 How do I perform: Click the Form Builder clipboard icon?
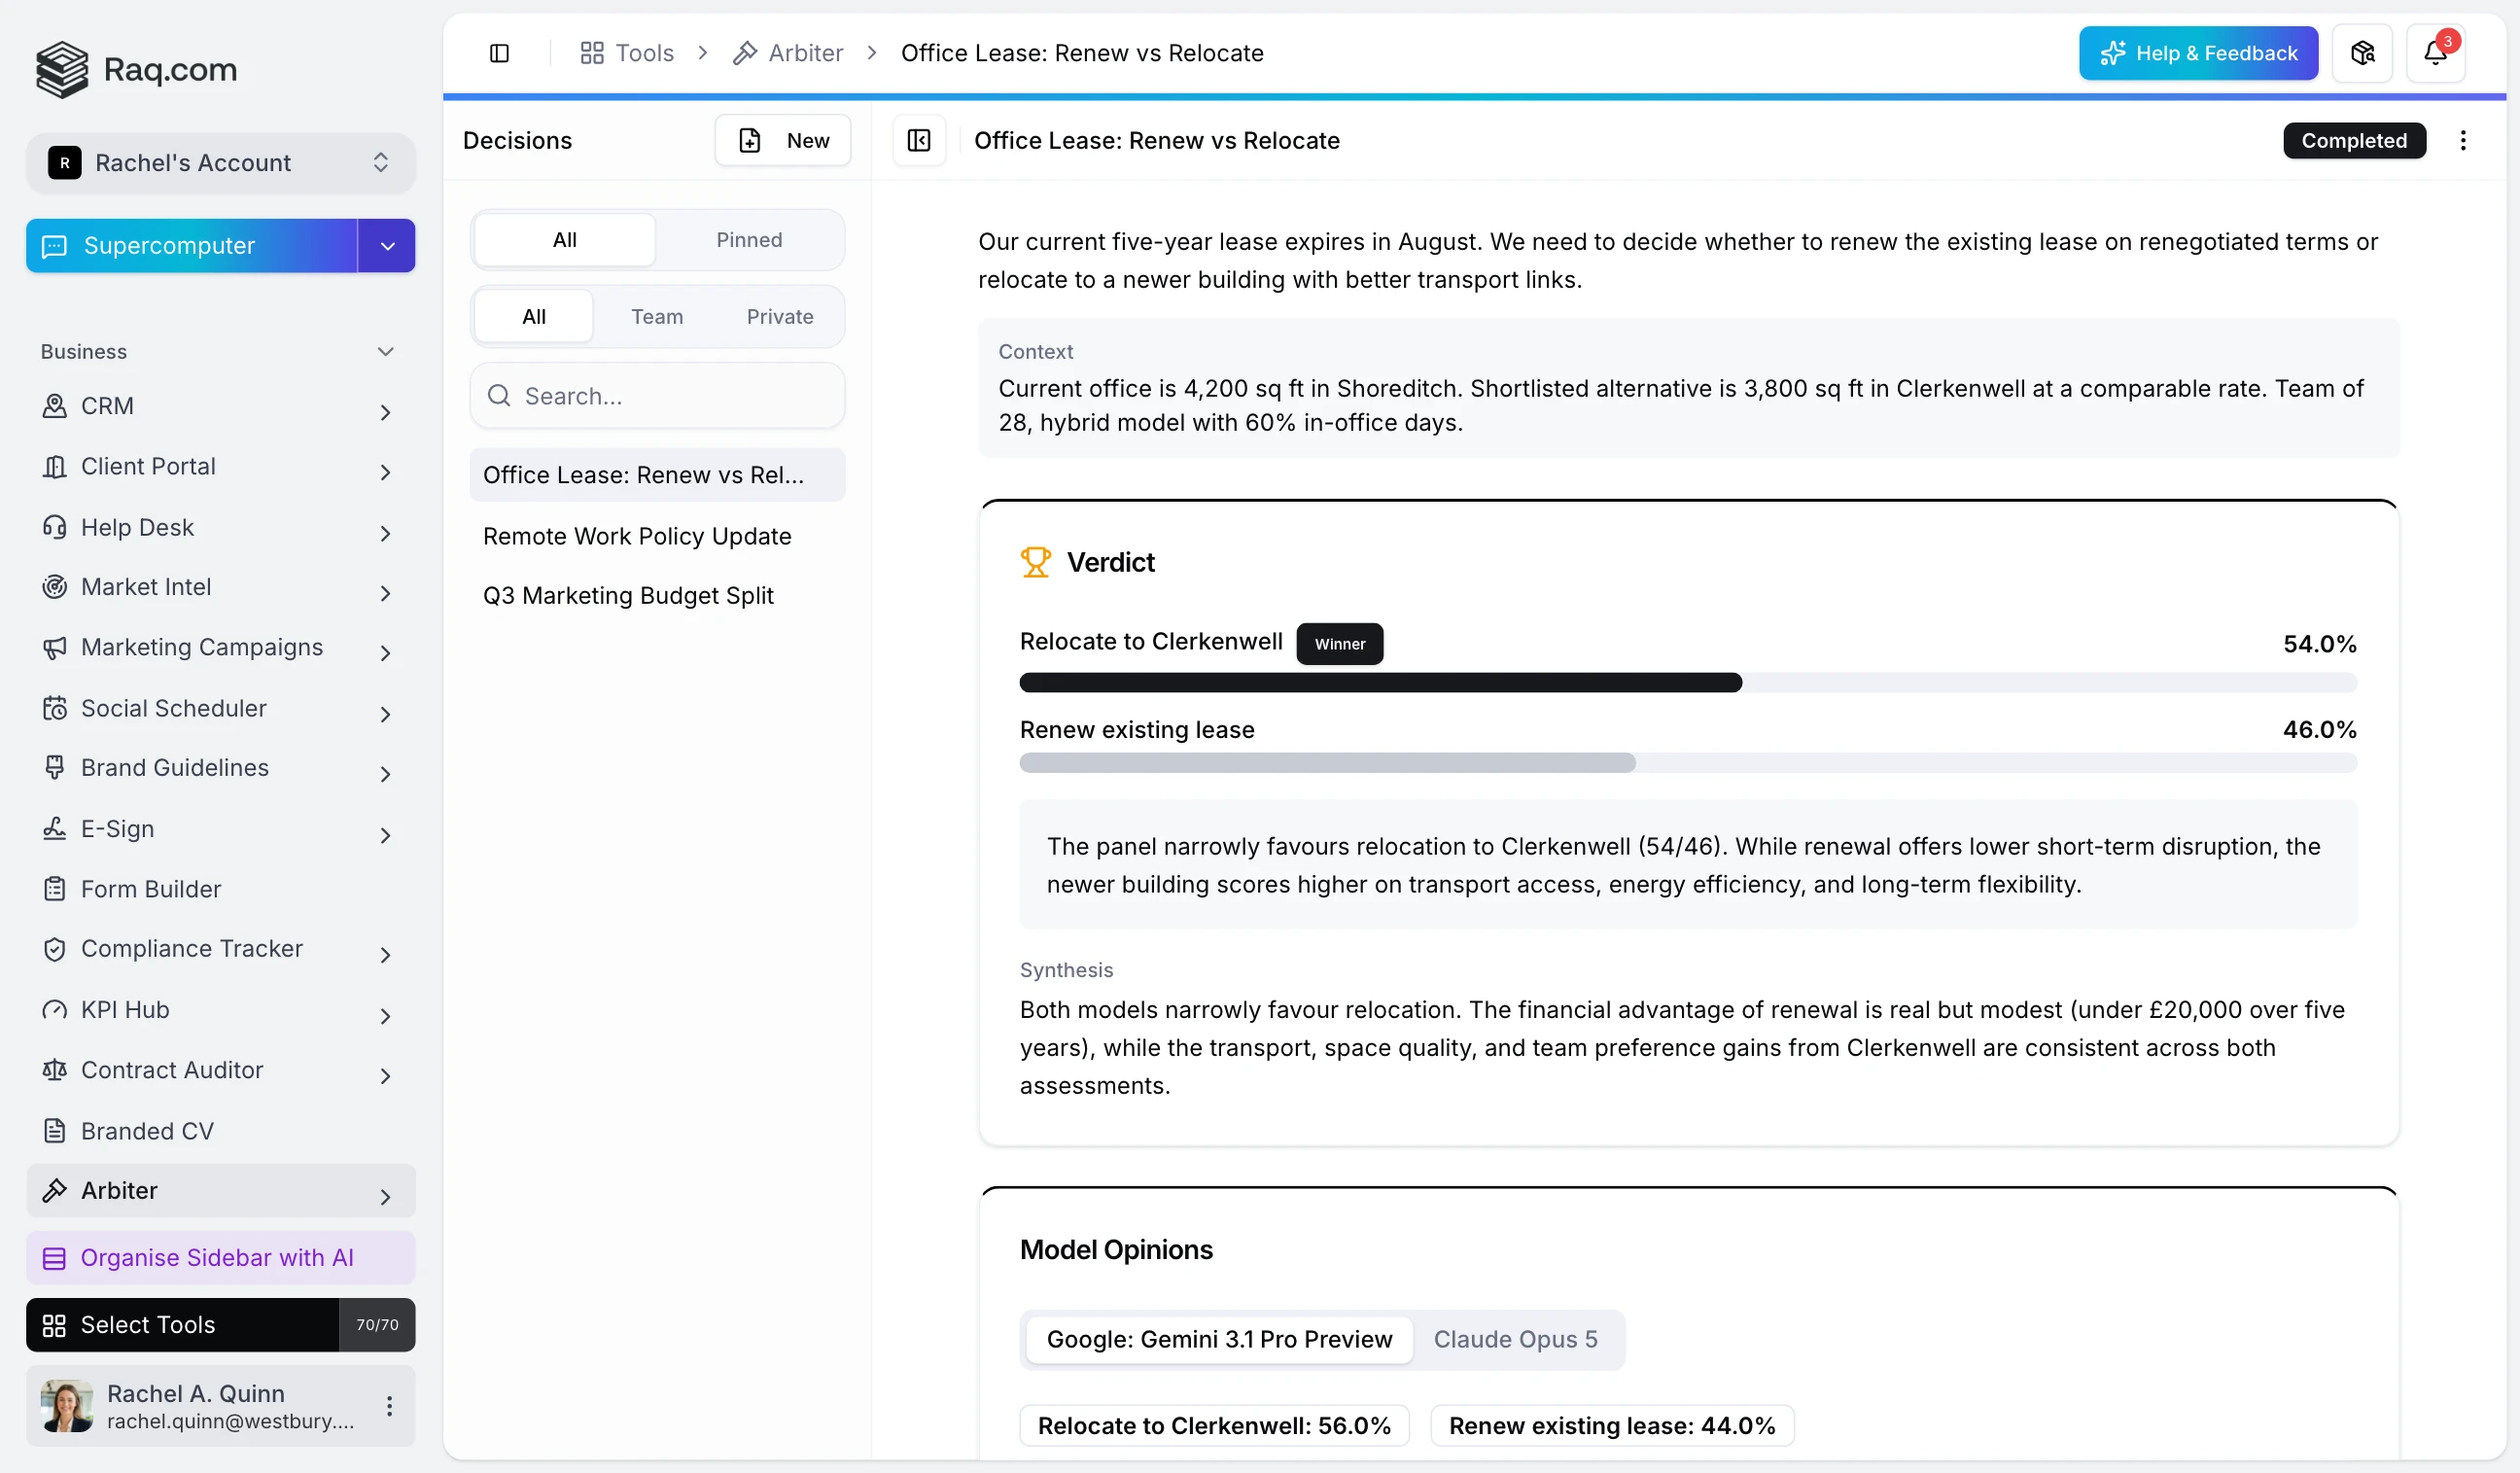coord(55,889)
